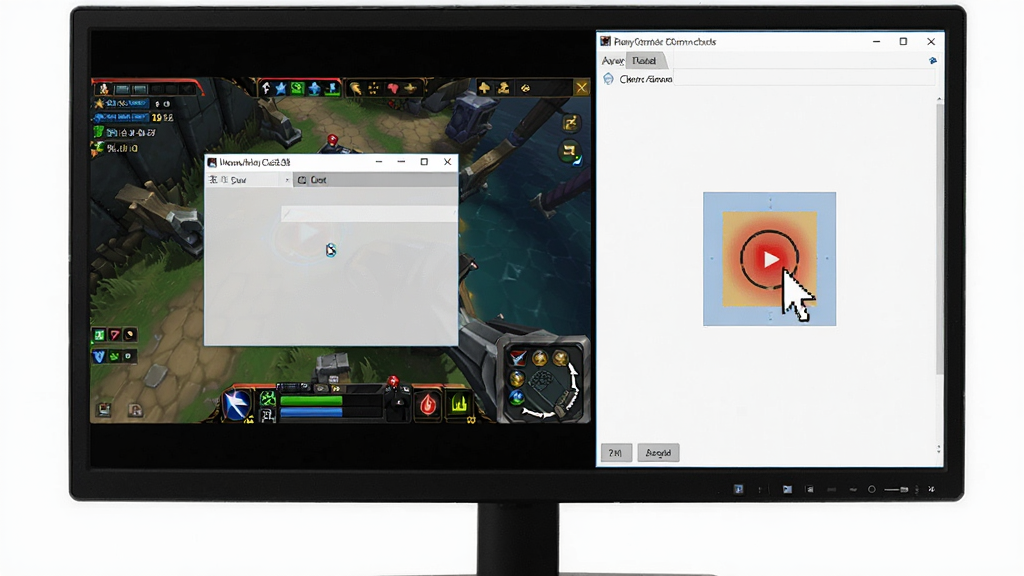Click the vertical scrollbar in the right window
The height and width of the screenshot is (576, 1024).
coord(939,238)
